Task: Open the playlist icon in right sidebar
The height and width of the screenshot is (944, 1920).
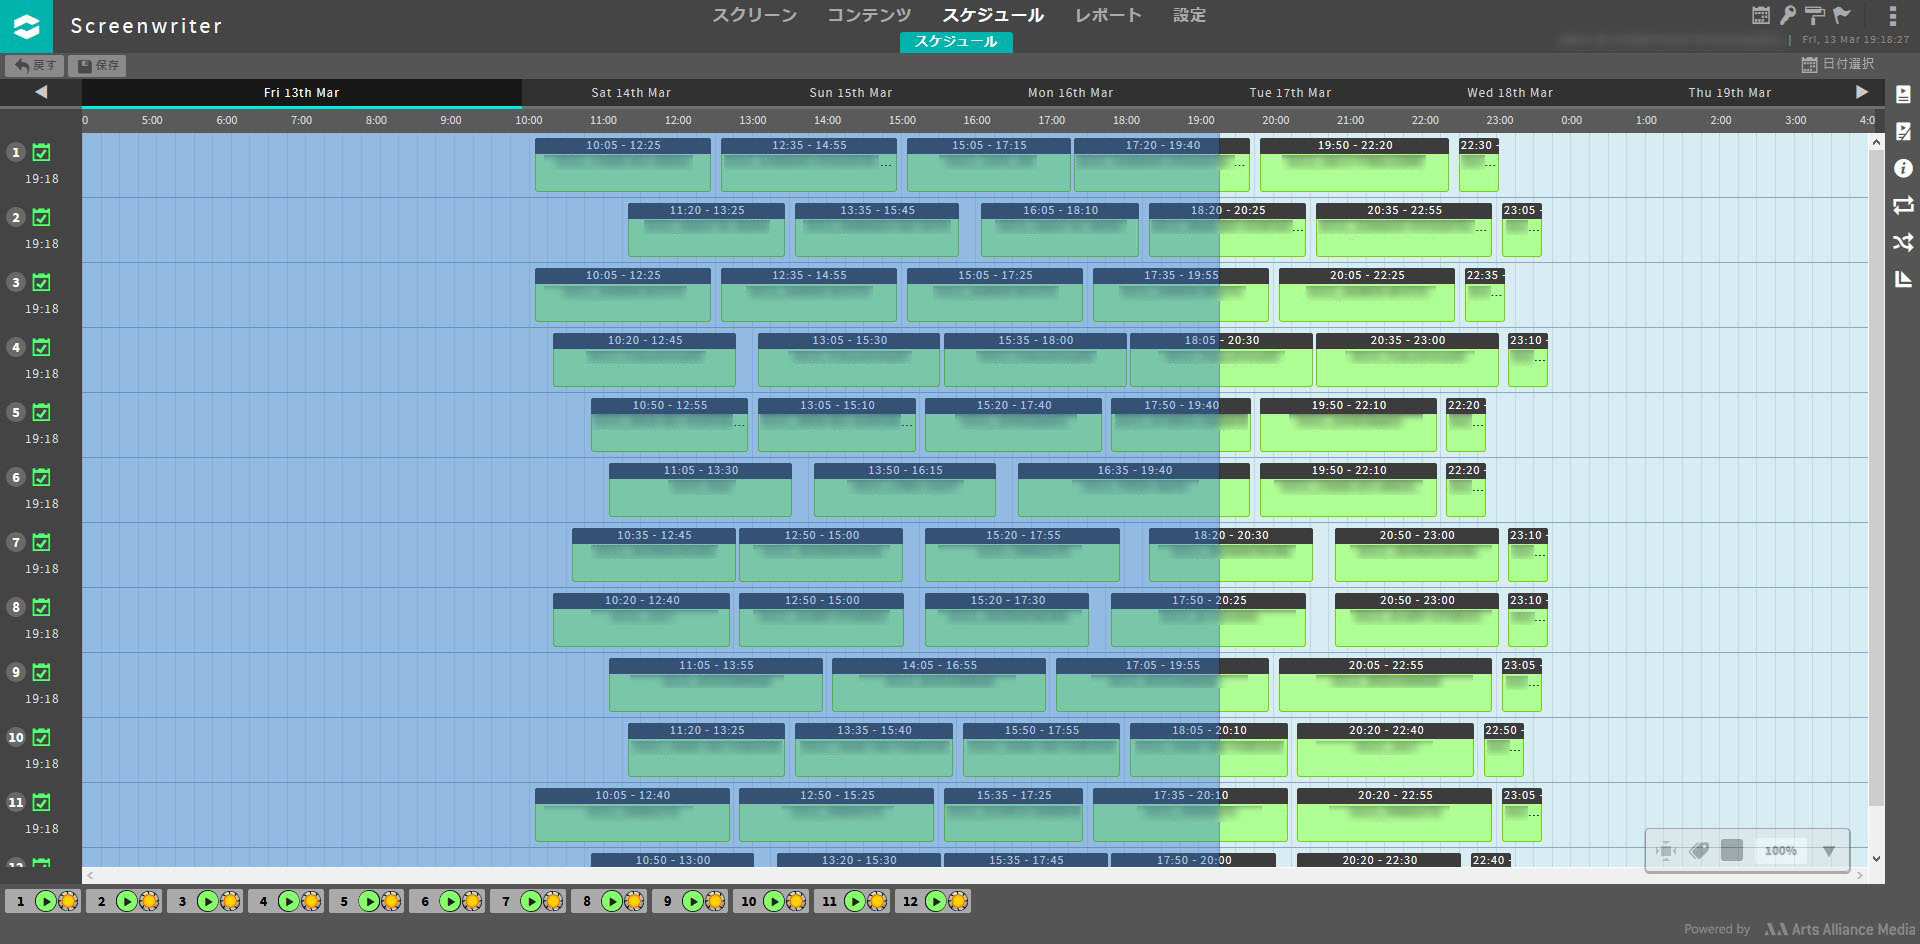Action: (x=1903, y=94)
